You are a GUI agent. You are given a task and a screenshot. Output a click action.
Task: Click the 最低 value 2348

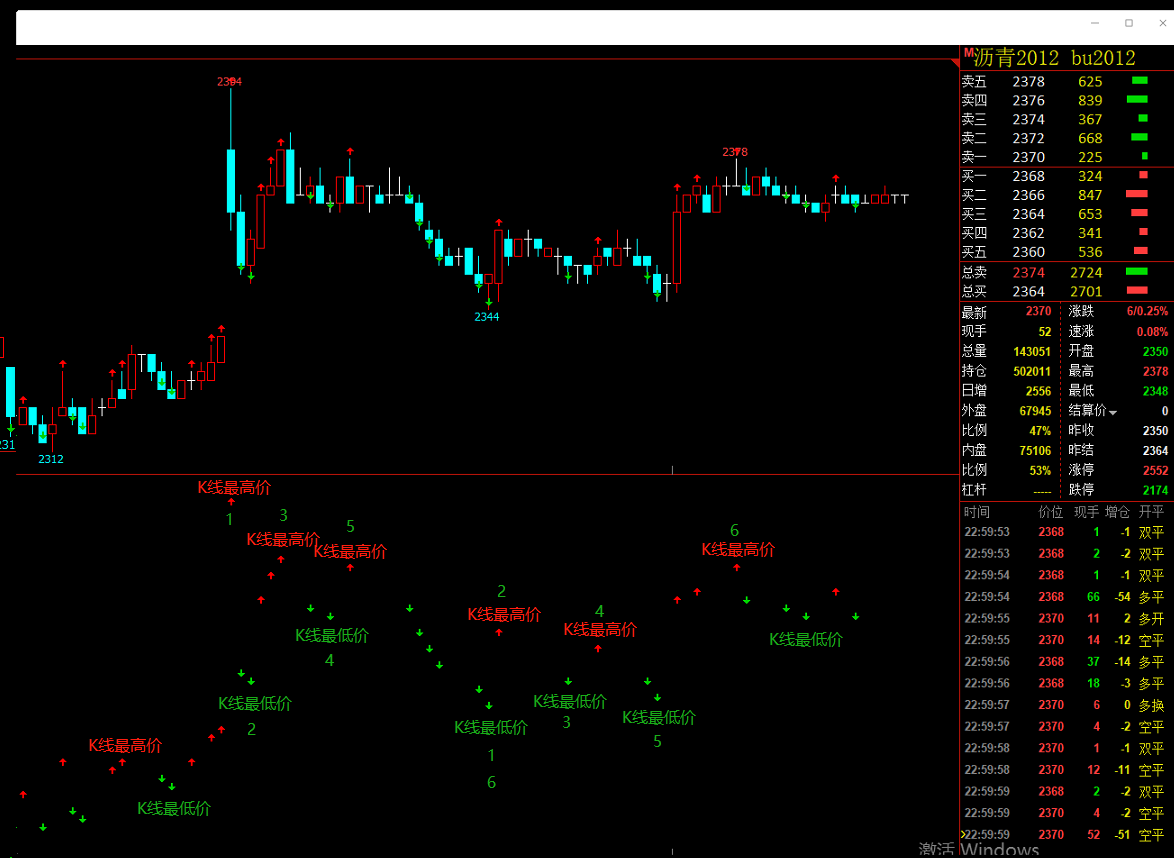[1155, 392]
